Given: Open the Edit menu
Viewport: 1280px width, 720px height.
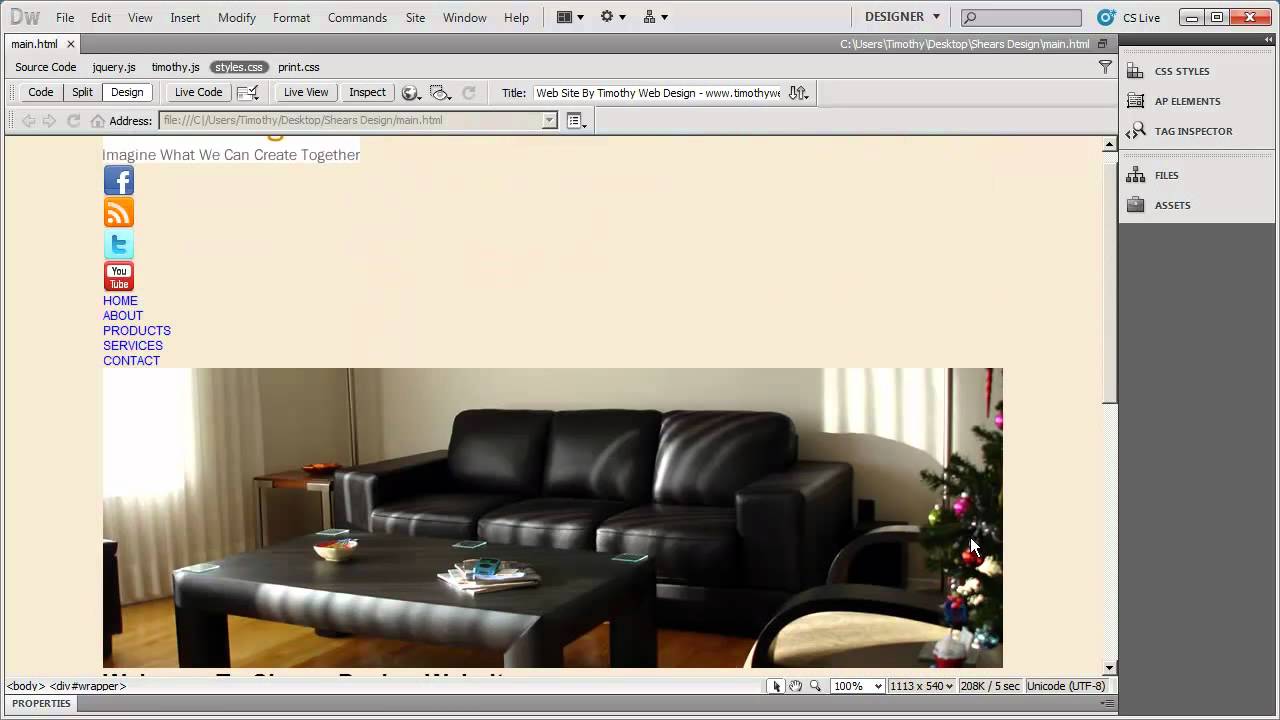Looking at the screenshot, I should pos(101,18).
